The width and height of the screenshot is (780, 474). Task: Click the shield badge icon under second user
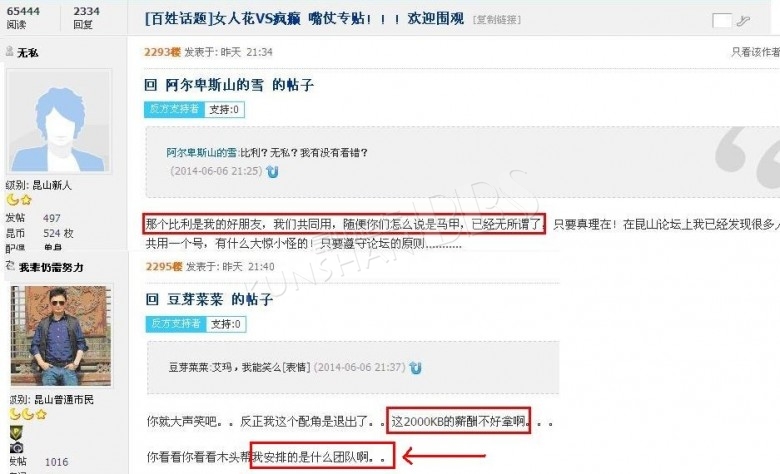click(x=16, y=433)
